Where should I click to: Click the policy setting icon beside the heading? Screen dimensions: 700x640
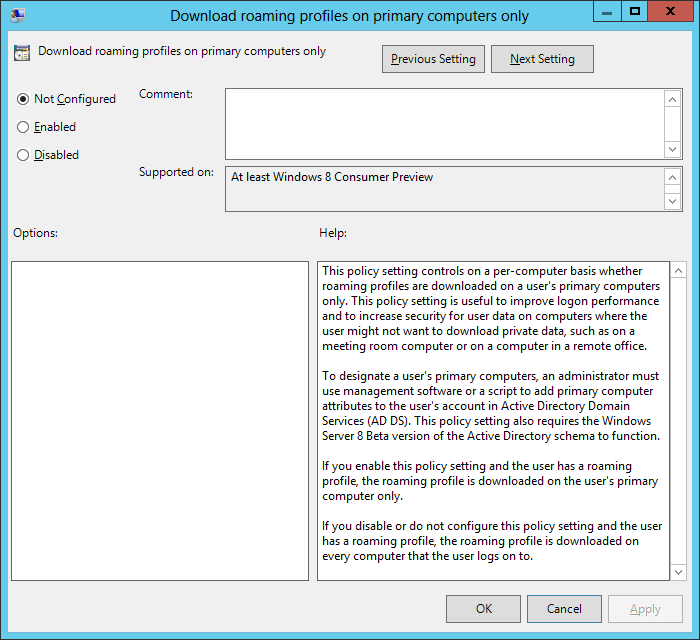coord(22,53)
